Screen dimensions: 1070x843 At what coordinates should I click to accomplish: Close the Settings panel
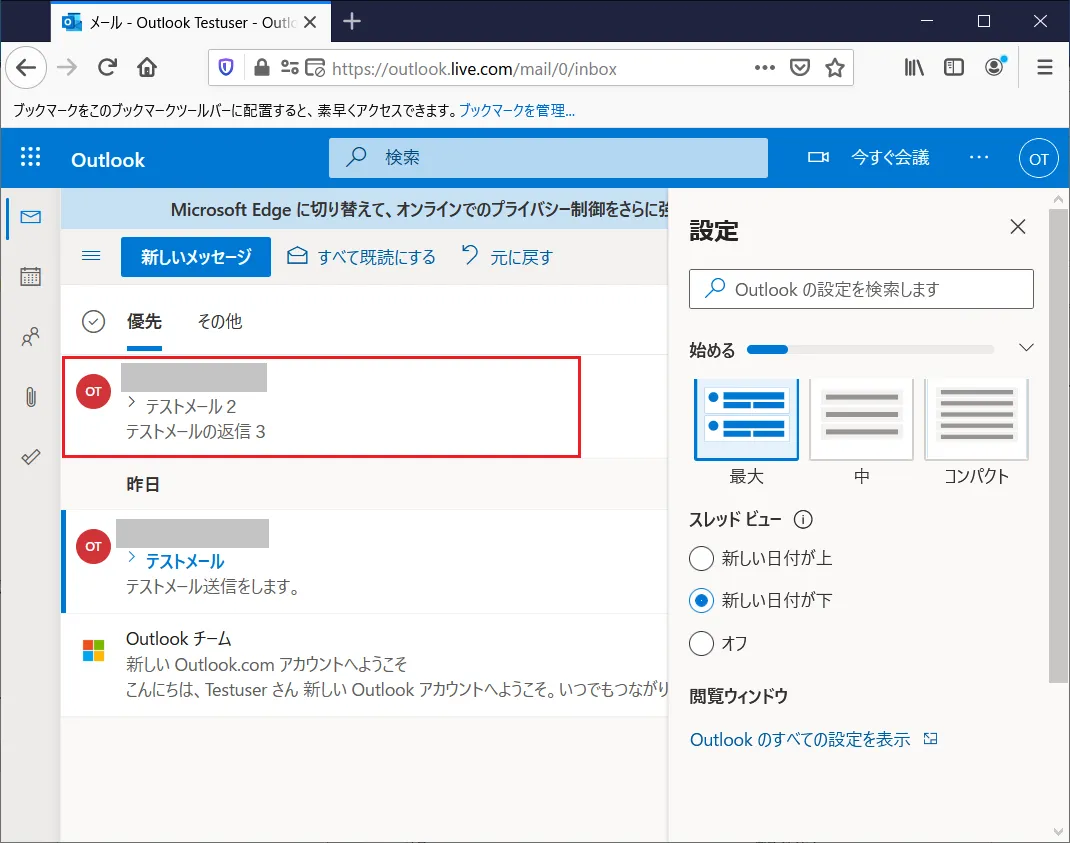point(1017,227)
